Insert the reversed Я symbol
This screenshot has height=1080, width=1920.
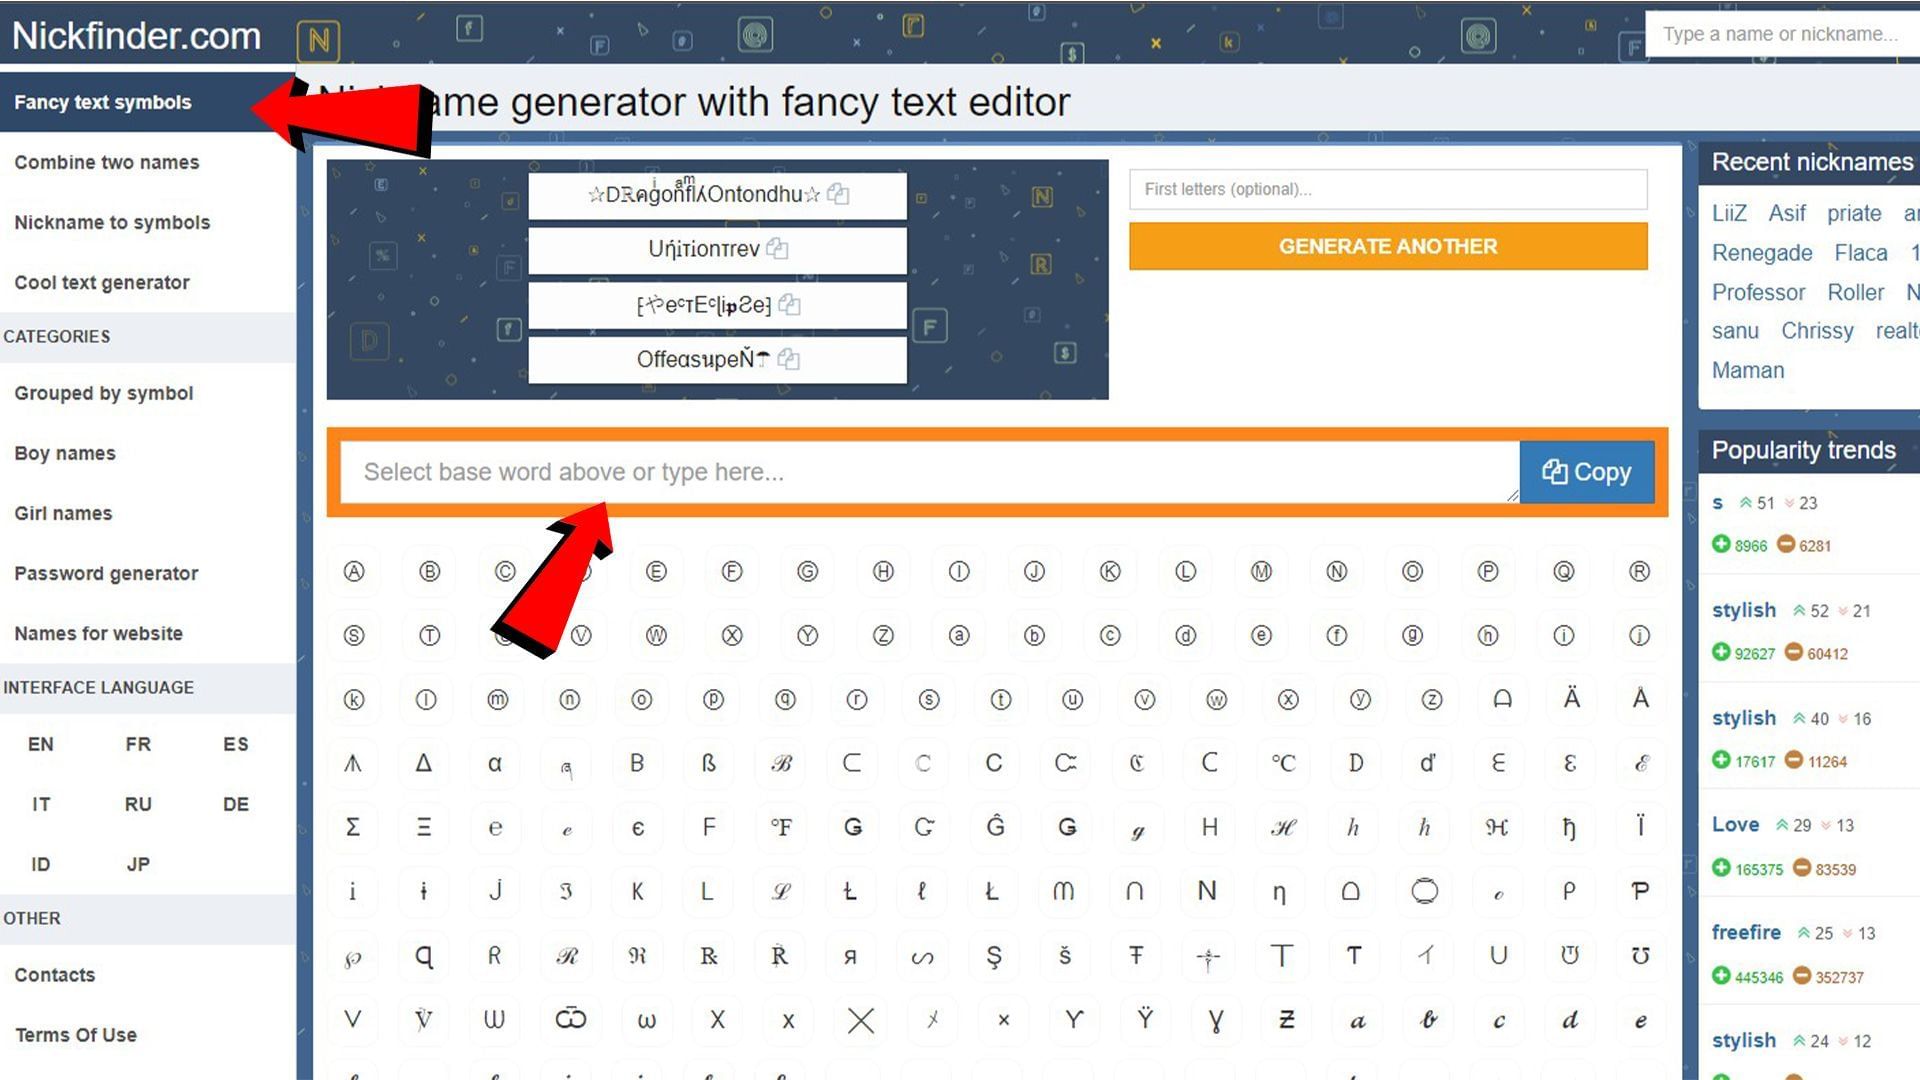click(x=850, y=956)
